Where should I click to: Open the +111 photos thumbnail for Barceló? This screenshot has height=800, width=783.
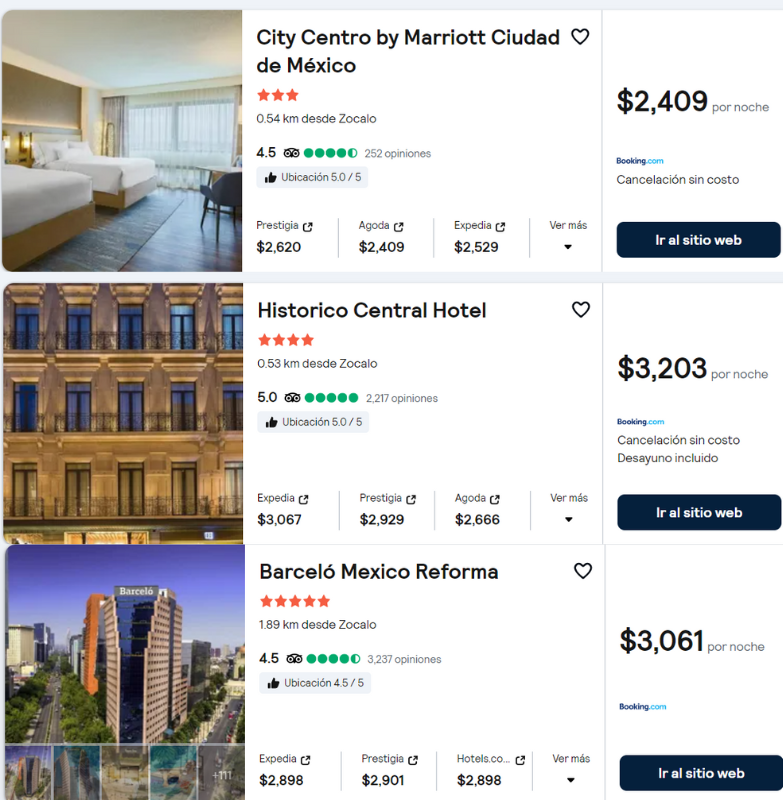221,773
